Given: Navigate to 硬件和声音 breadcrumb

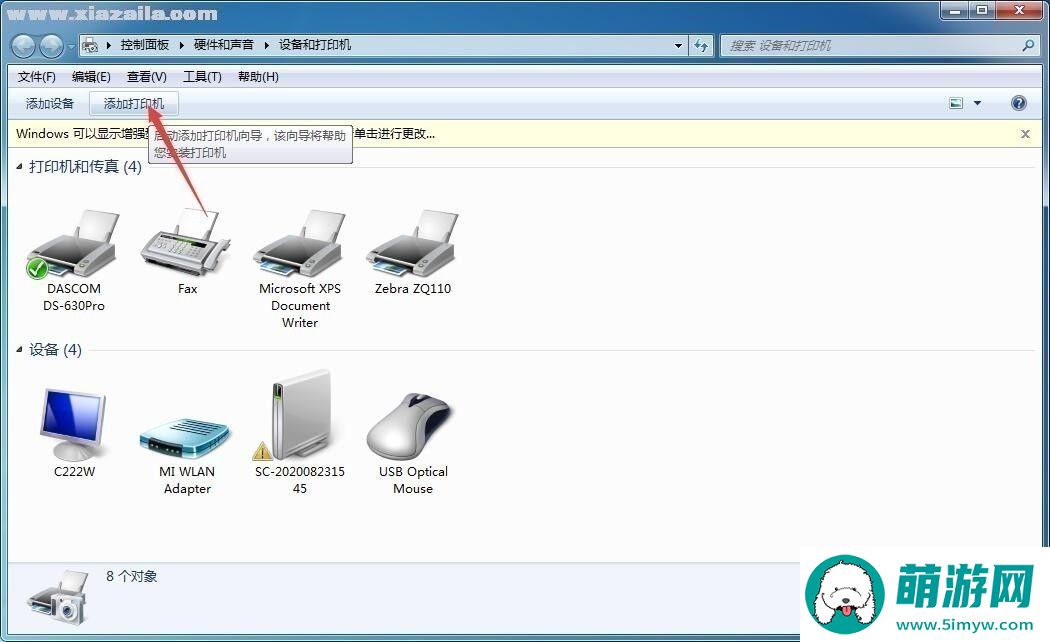Looking at the screenshot, I should tap(224, 46).
